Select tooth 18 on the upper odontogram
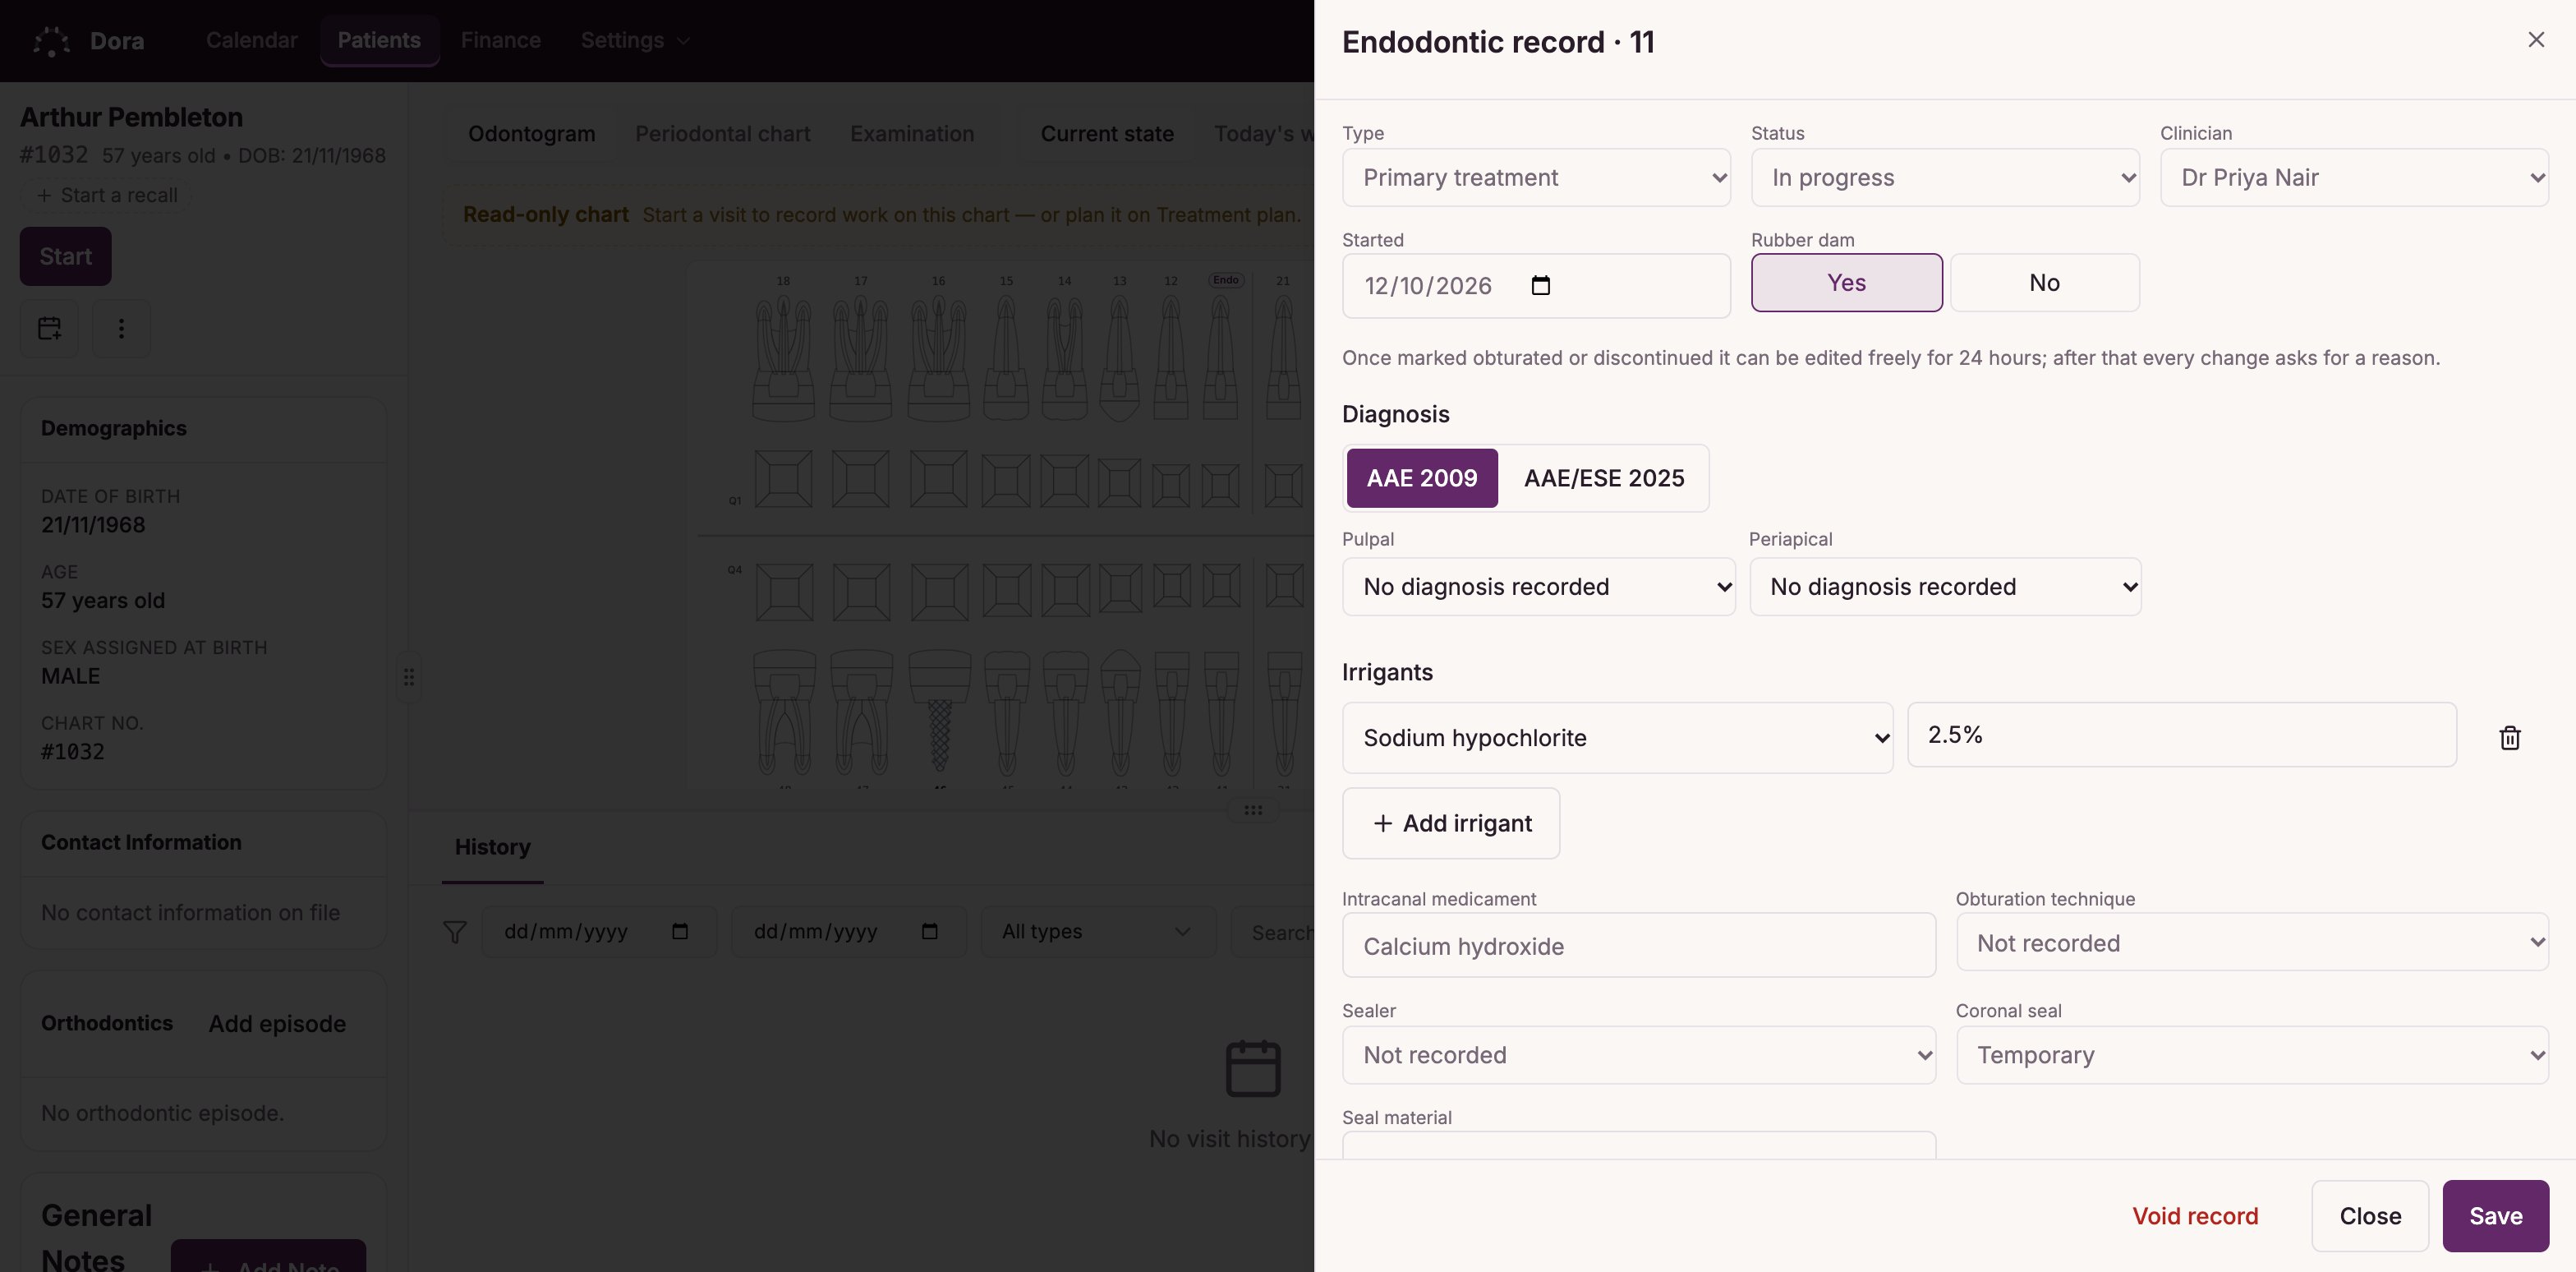Viewport: 2576px width, 1272px height. (783, 358)
